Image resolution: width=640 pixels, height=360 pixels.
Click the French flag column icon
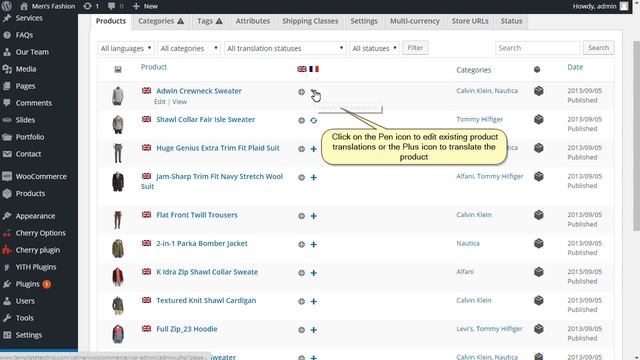314,69
